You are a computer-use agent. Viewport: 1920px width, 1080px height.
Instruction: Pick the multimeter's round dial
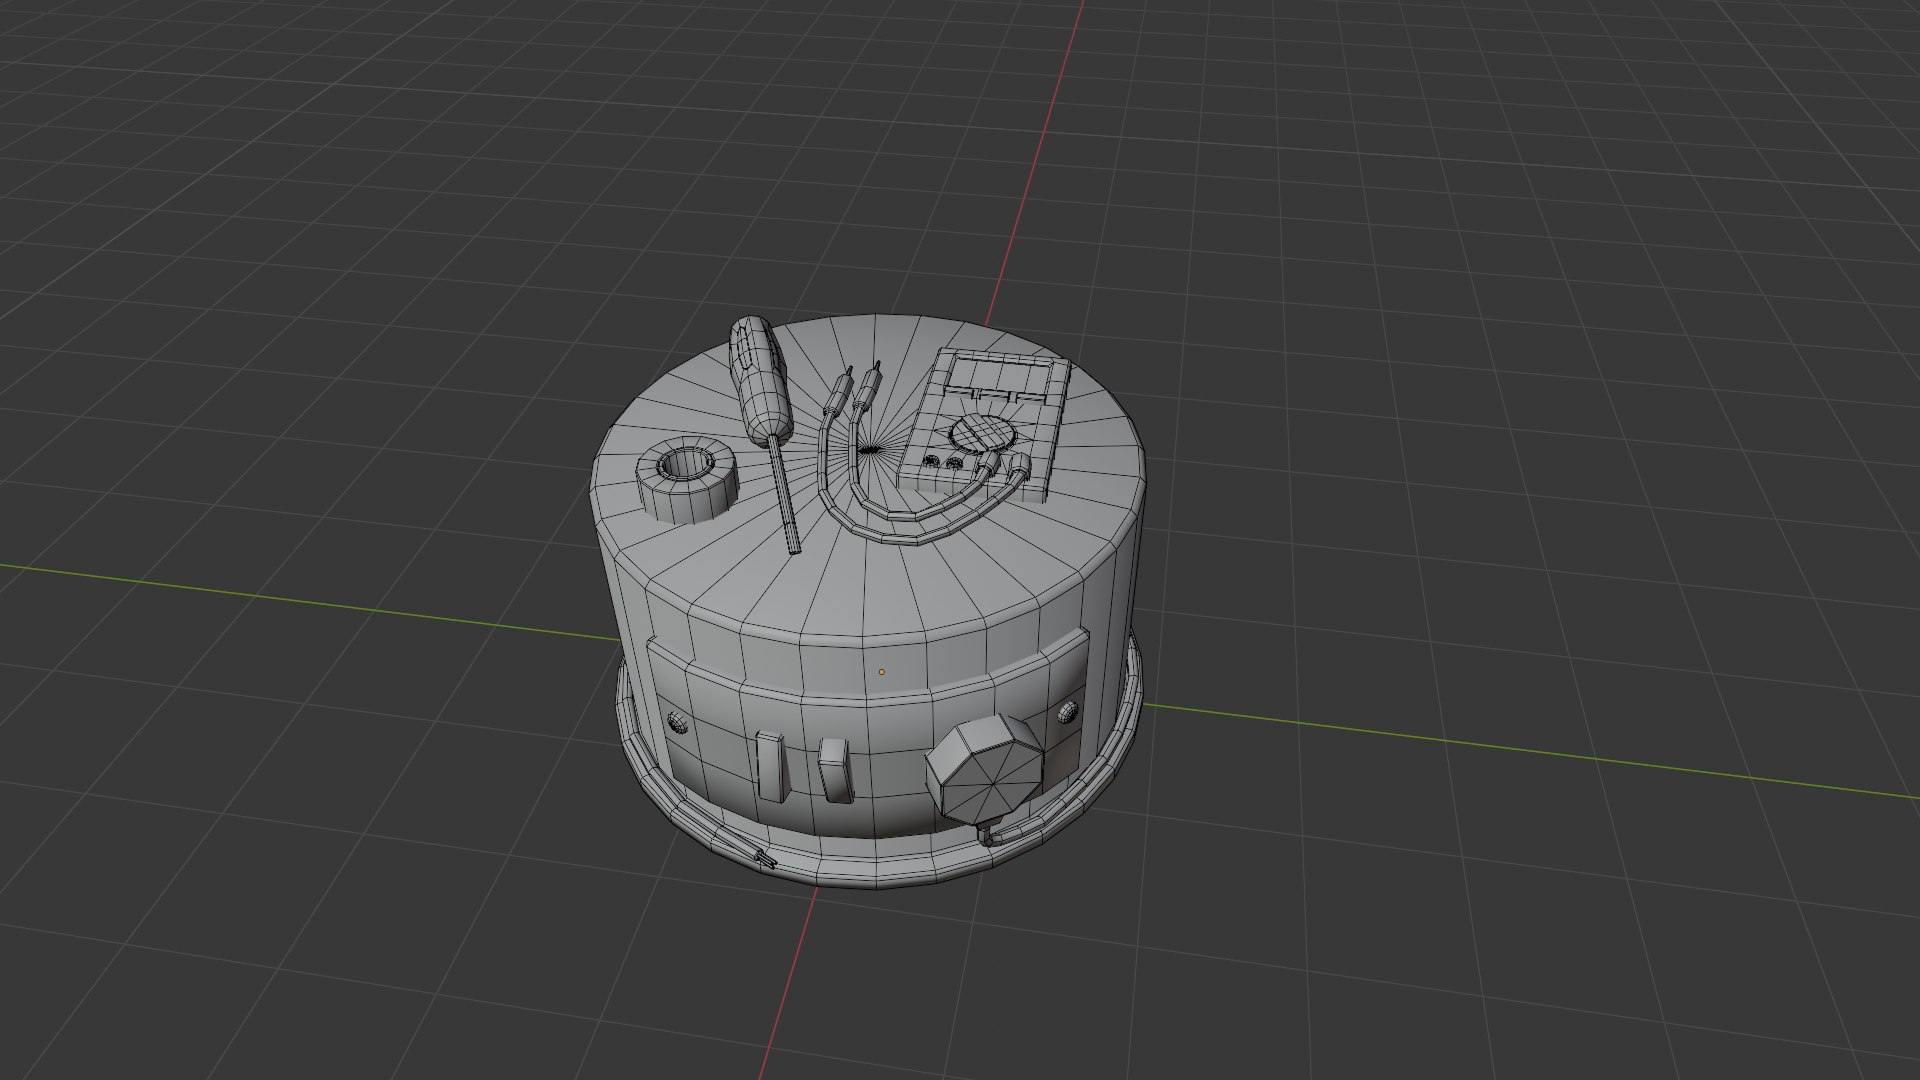[x=982, y=434]
